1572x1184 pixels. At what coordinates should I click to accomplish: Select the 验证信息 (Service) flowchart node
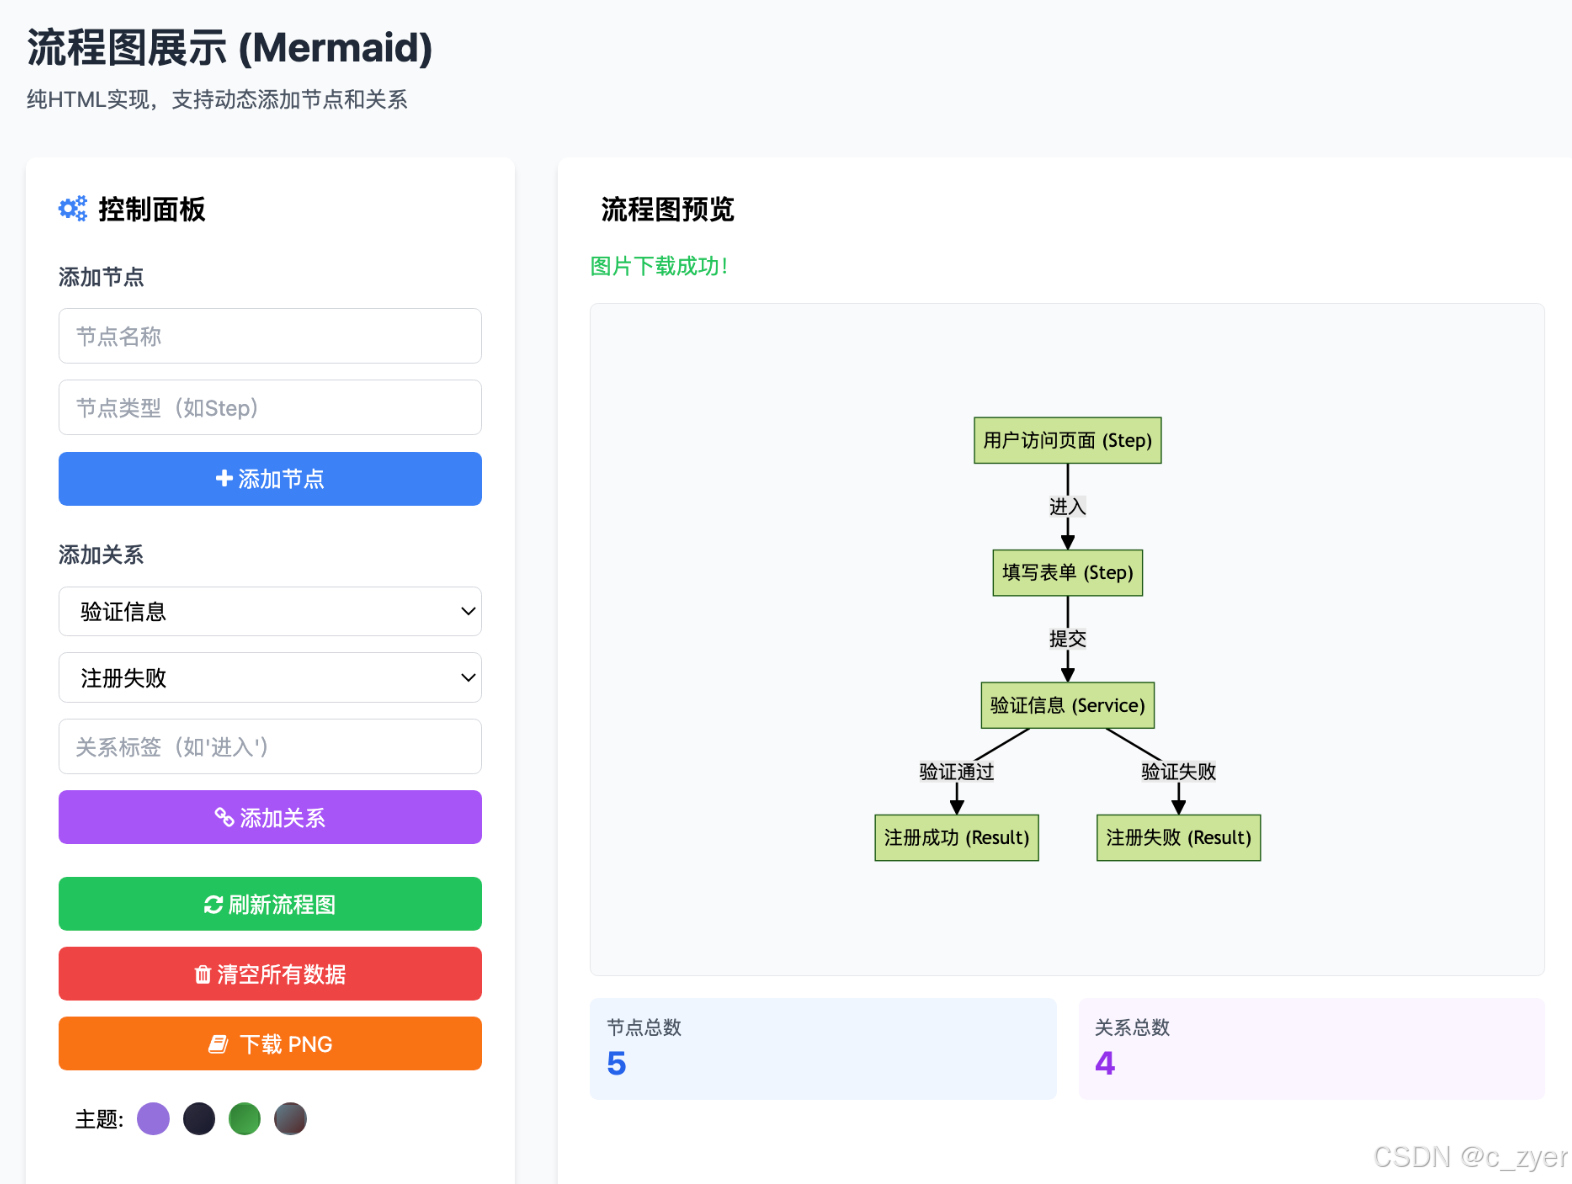click(1068, 705)
